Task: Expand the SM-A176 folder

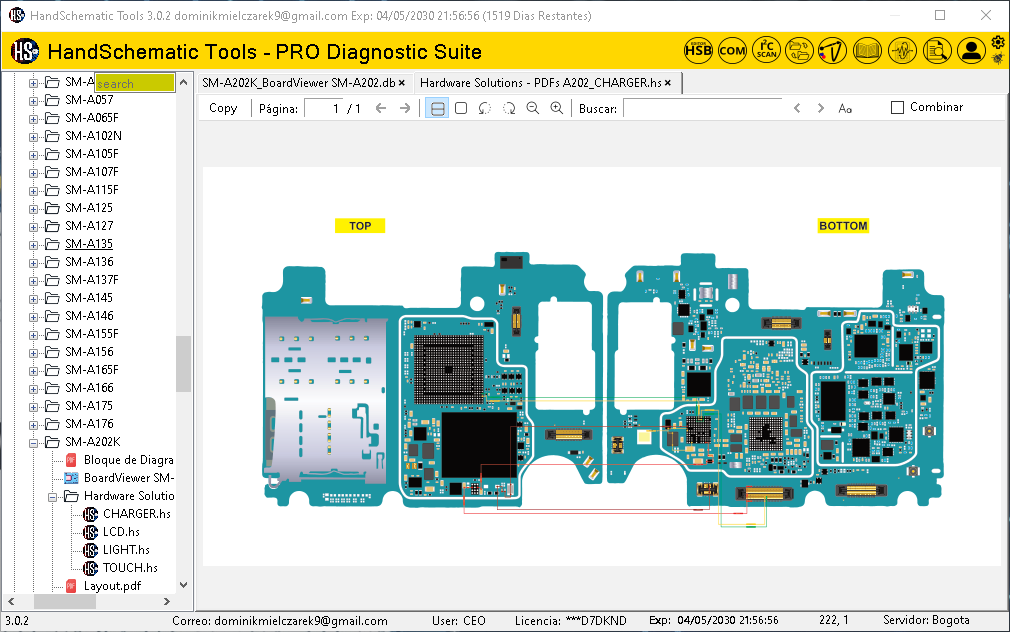Action: click(x=33, y=425)
